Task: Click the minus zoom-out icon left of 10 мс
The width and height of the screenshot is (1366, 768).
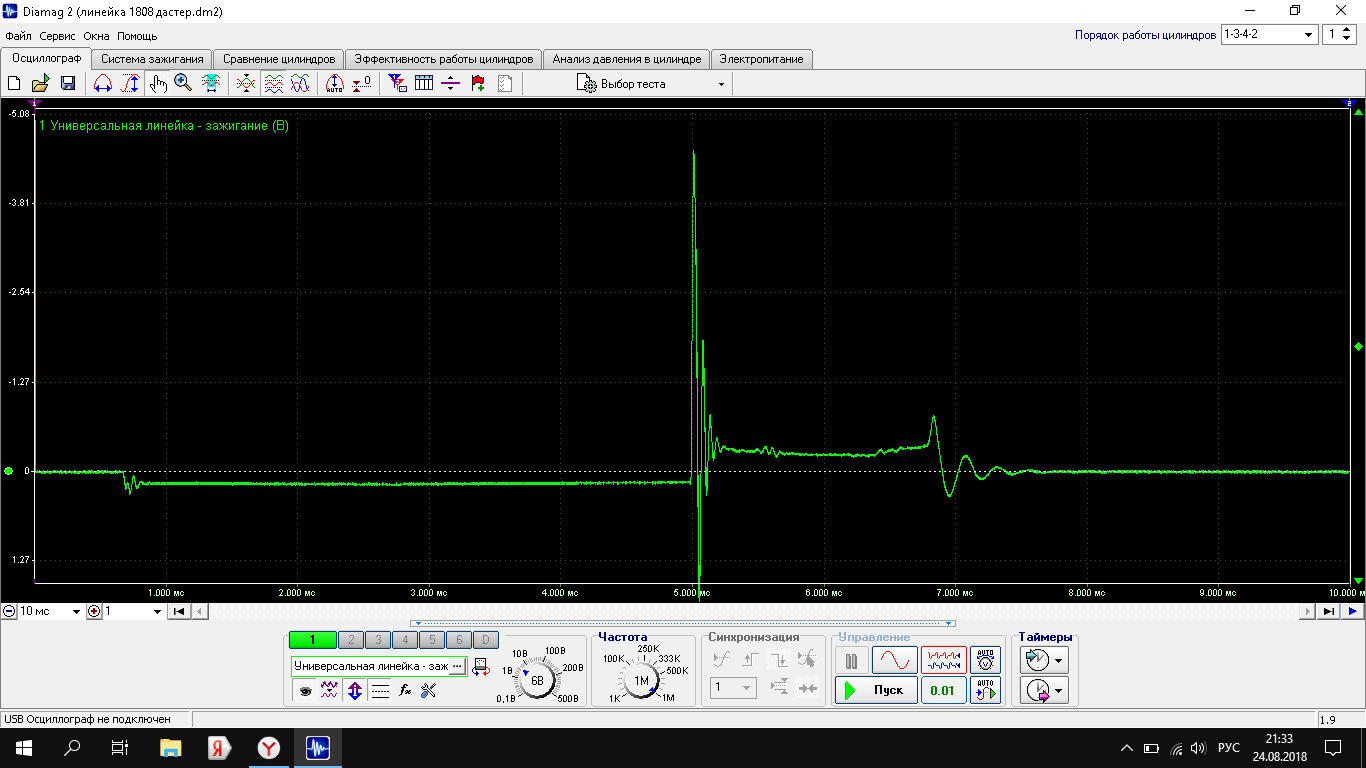Action: [9, 611]
